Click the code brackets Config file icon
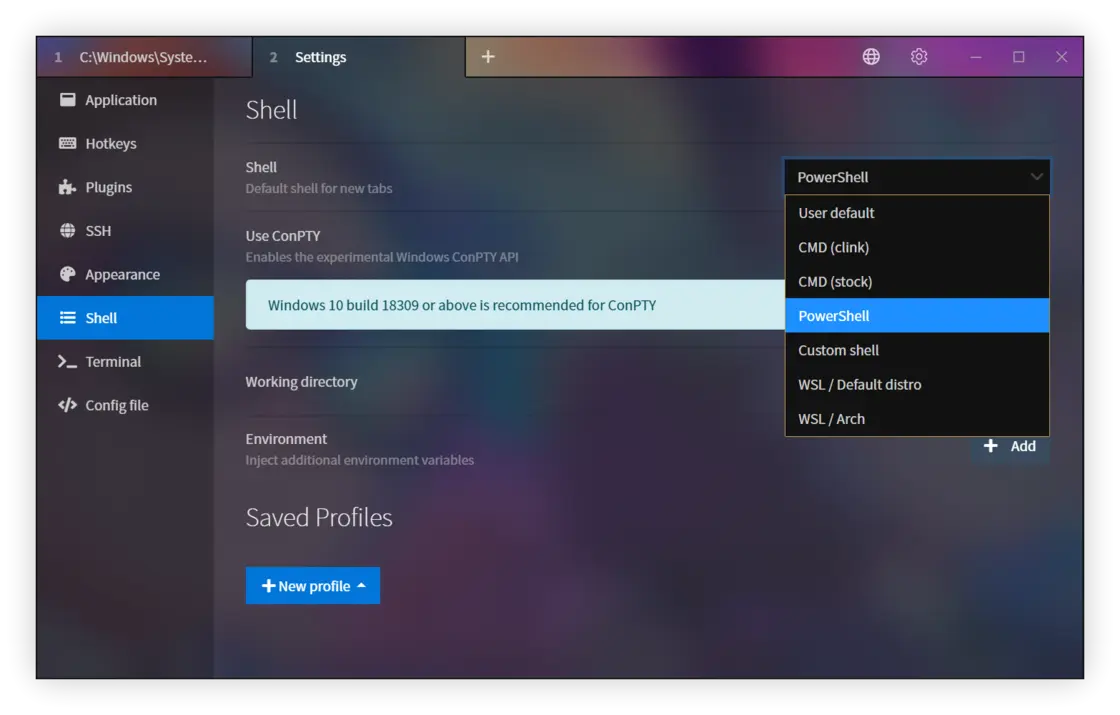The height and width of the screenshot is (715, 1120). tap(67, 405)
